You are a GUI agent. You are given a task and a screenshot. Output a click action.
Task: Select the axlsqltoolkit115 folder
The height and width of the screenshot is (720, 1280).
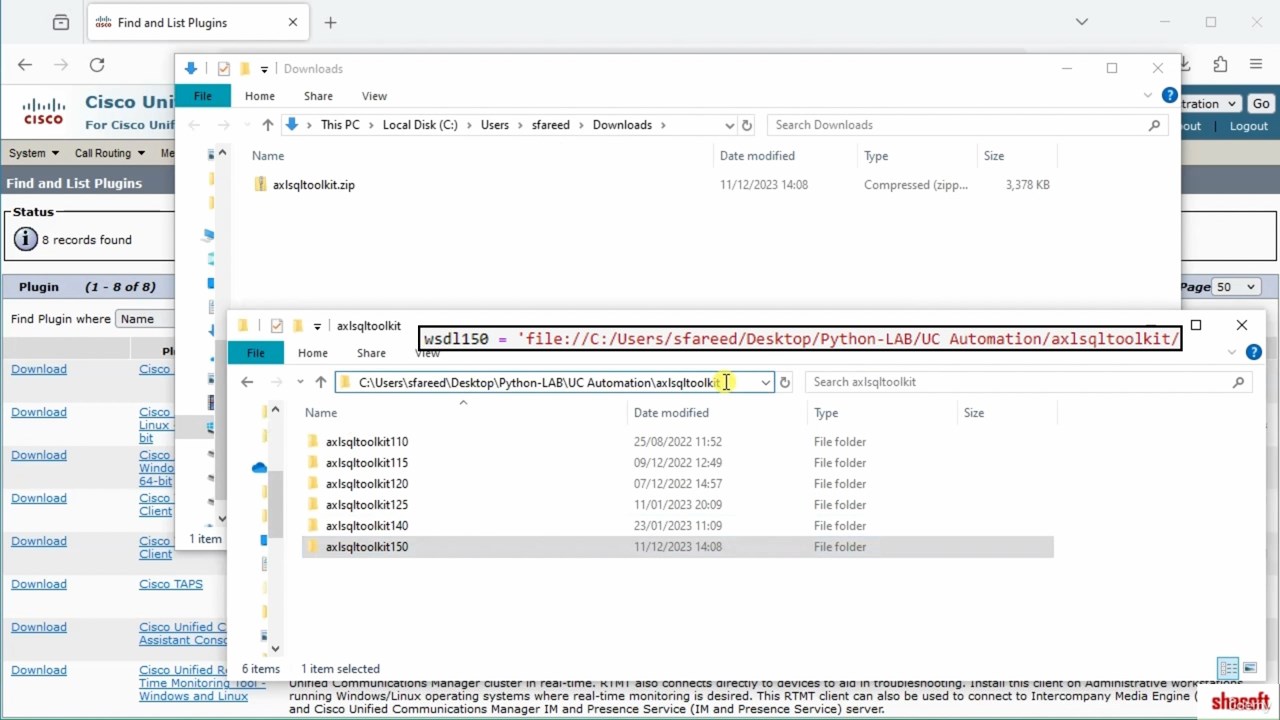point(367,463)
